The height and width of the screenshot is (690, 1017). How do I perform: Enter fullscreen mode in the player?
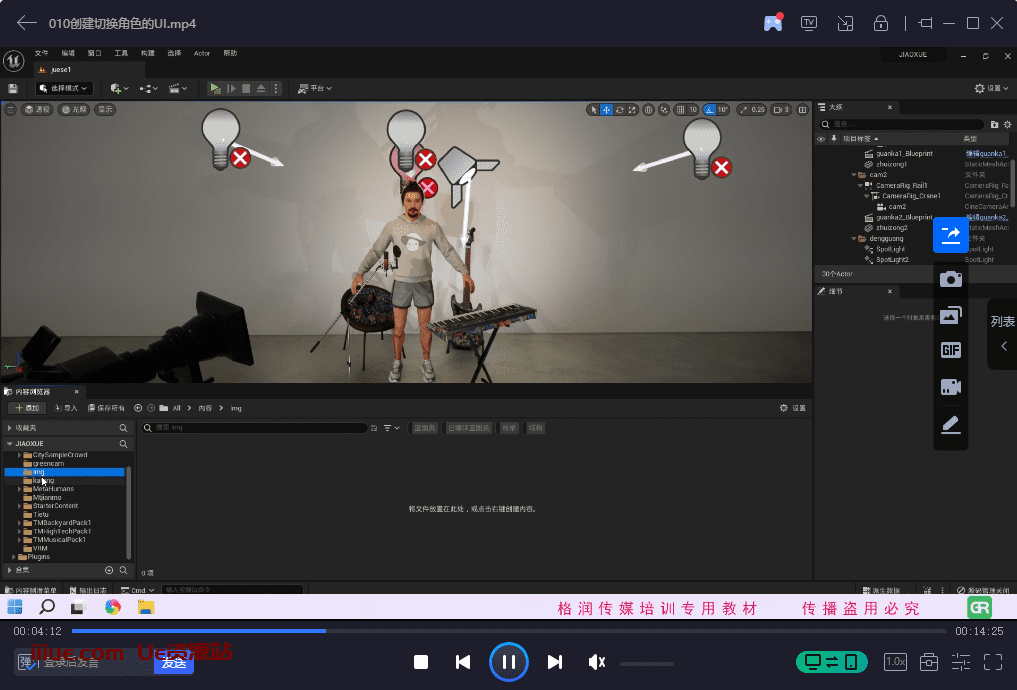(992, 662)
